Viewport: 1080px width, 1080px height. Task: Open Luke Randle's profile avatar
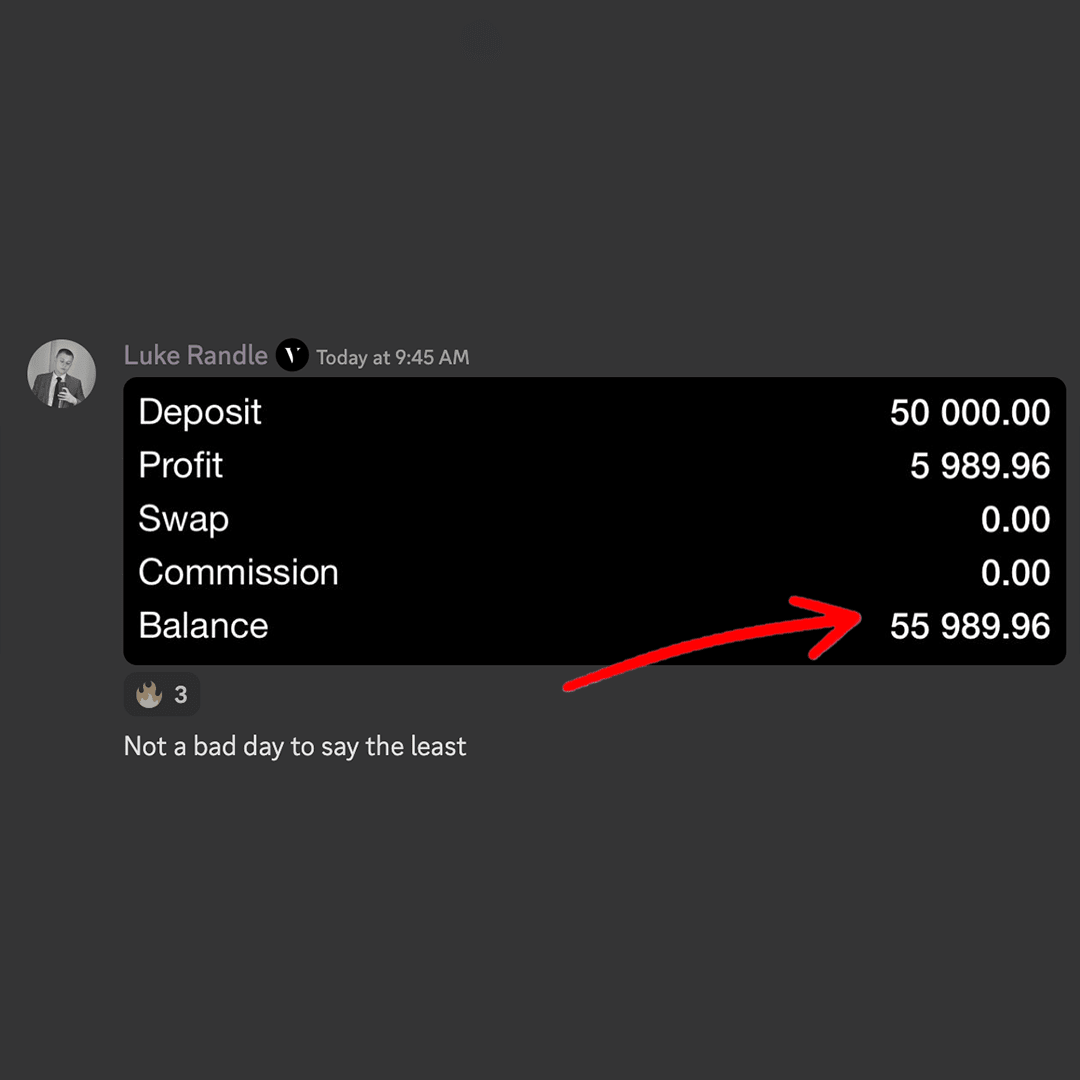(x=61, y=374)
